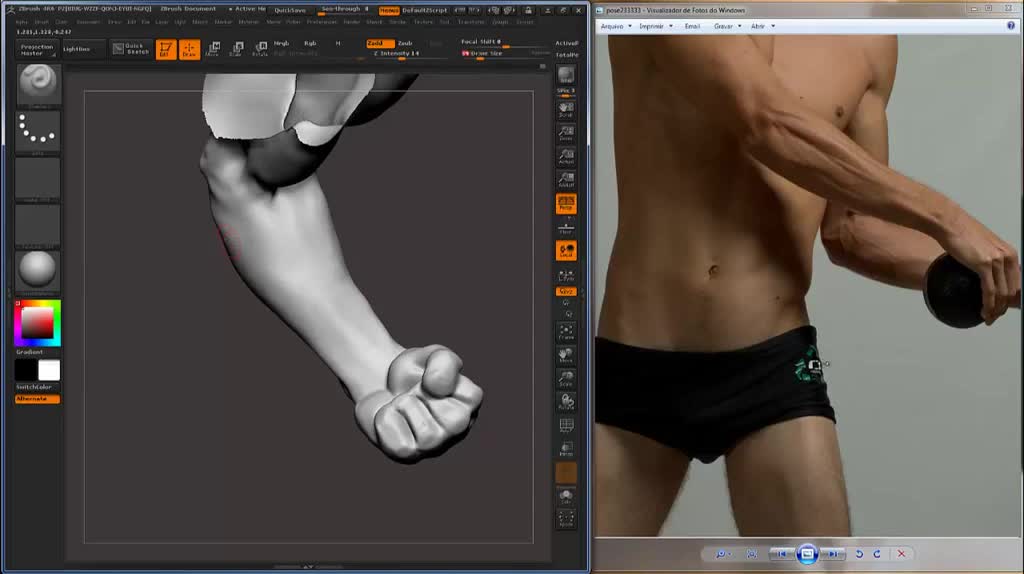Click the Move view icon in right shelf
Image resolution: width=1024 pixels, height=574 pixels.
pyautogui.click(x=566, y=356)
